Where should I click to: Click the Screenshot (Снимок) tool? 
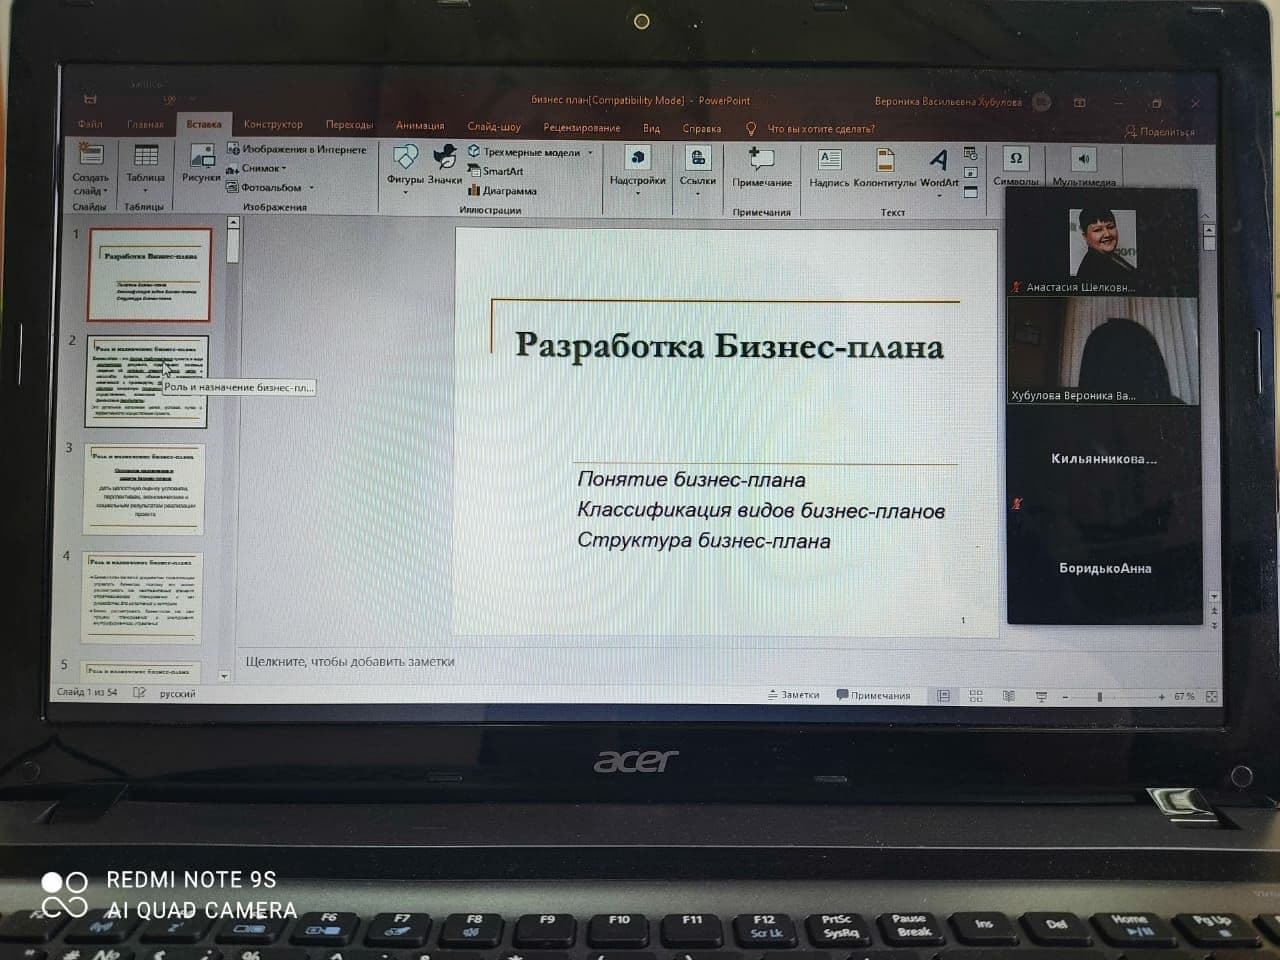click(256, 168)
